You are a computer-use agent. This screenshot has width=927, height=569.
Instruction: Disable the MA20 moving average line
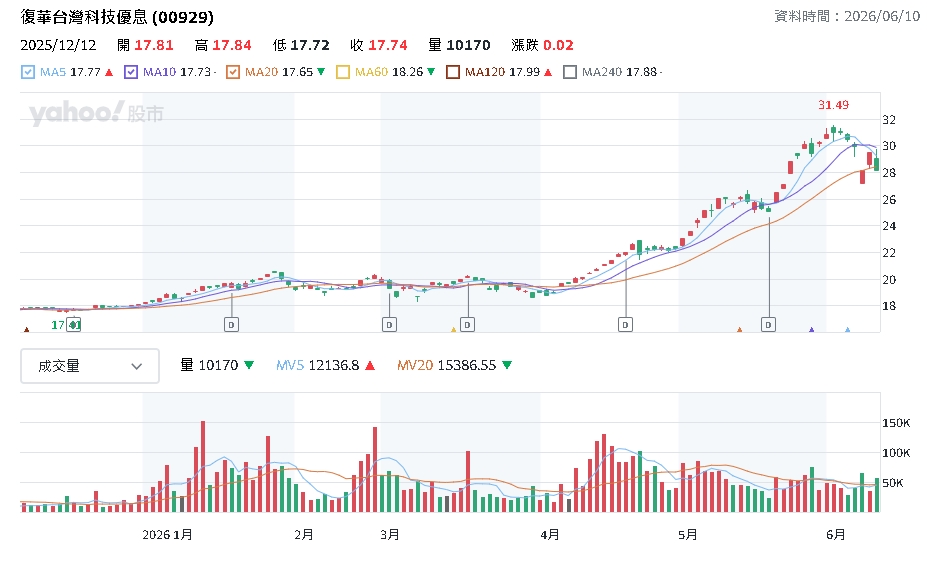pyautogui.click(x=233, y=72)
